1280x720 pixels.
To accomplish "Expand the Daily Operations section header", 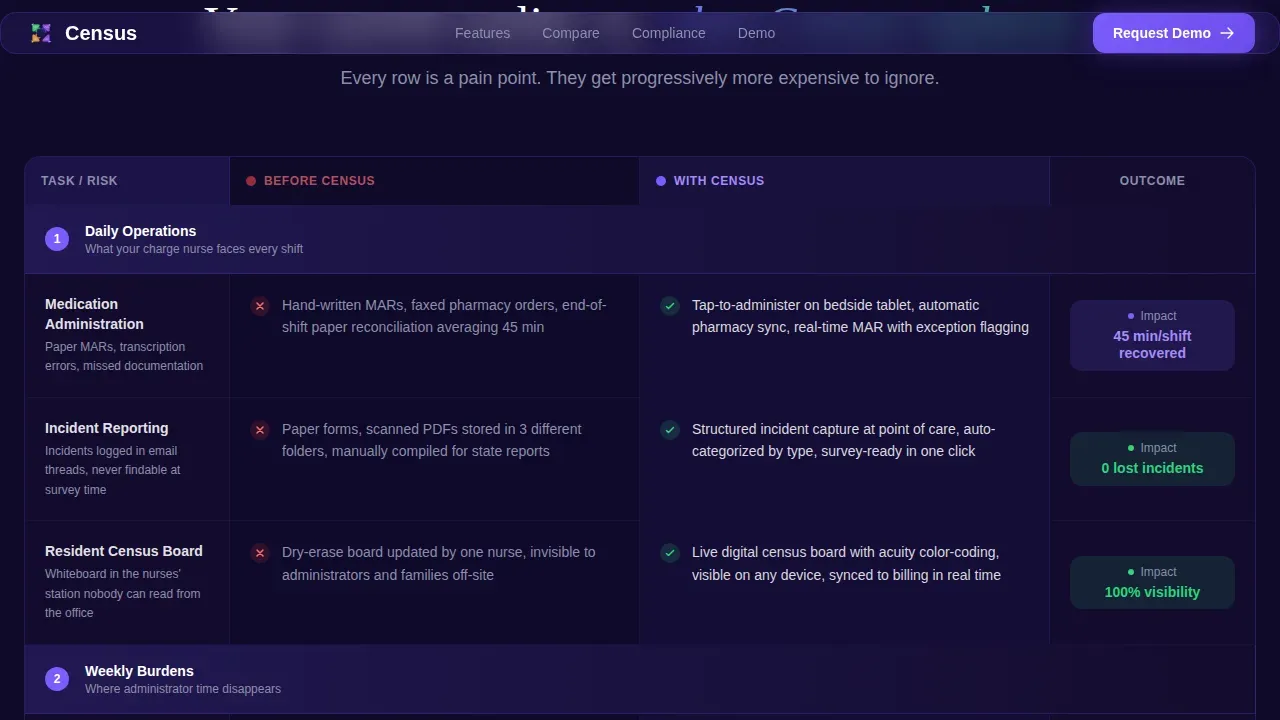I will point(640,239).
